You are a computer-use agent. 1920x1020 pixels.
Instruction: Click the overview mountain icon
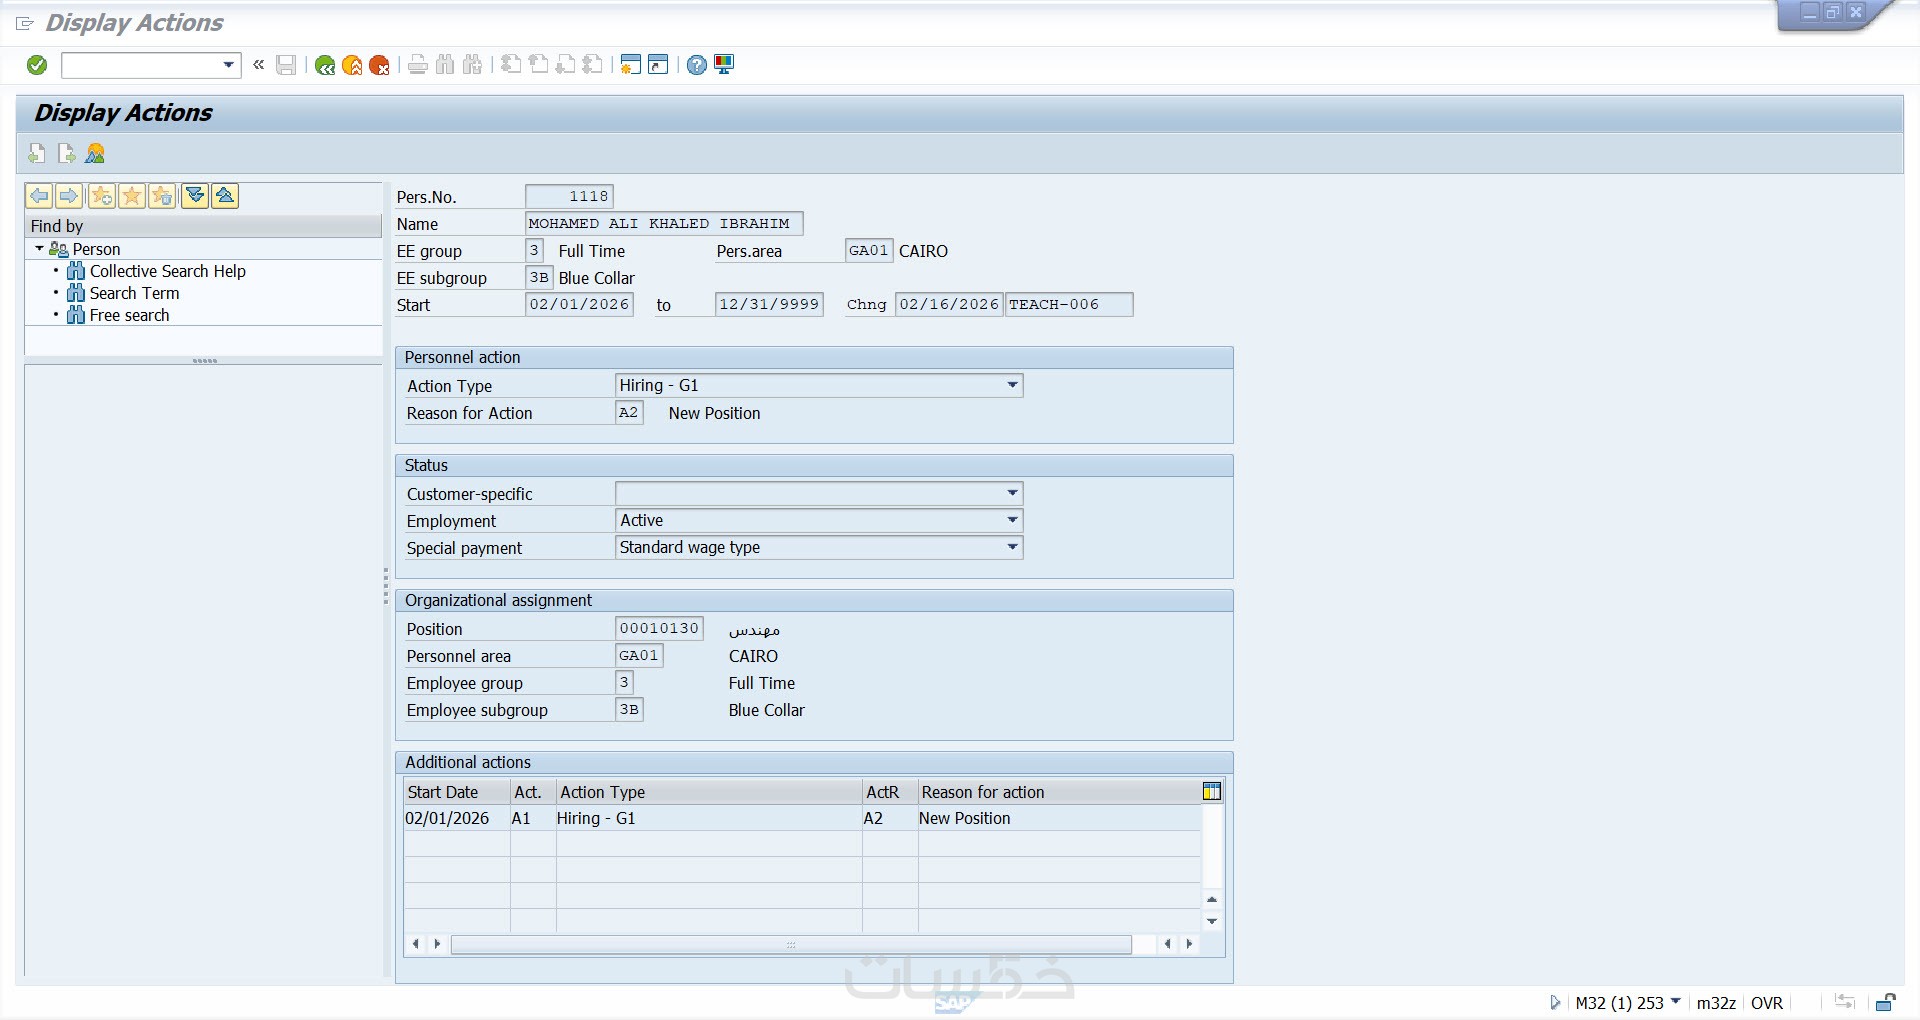[x=95, y=153]
